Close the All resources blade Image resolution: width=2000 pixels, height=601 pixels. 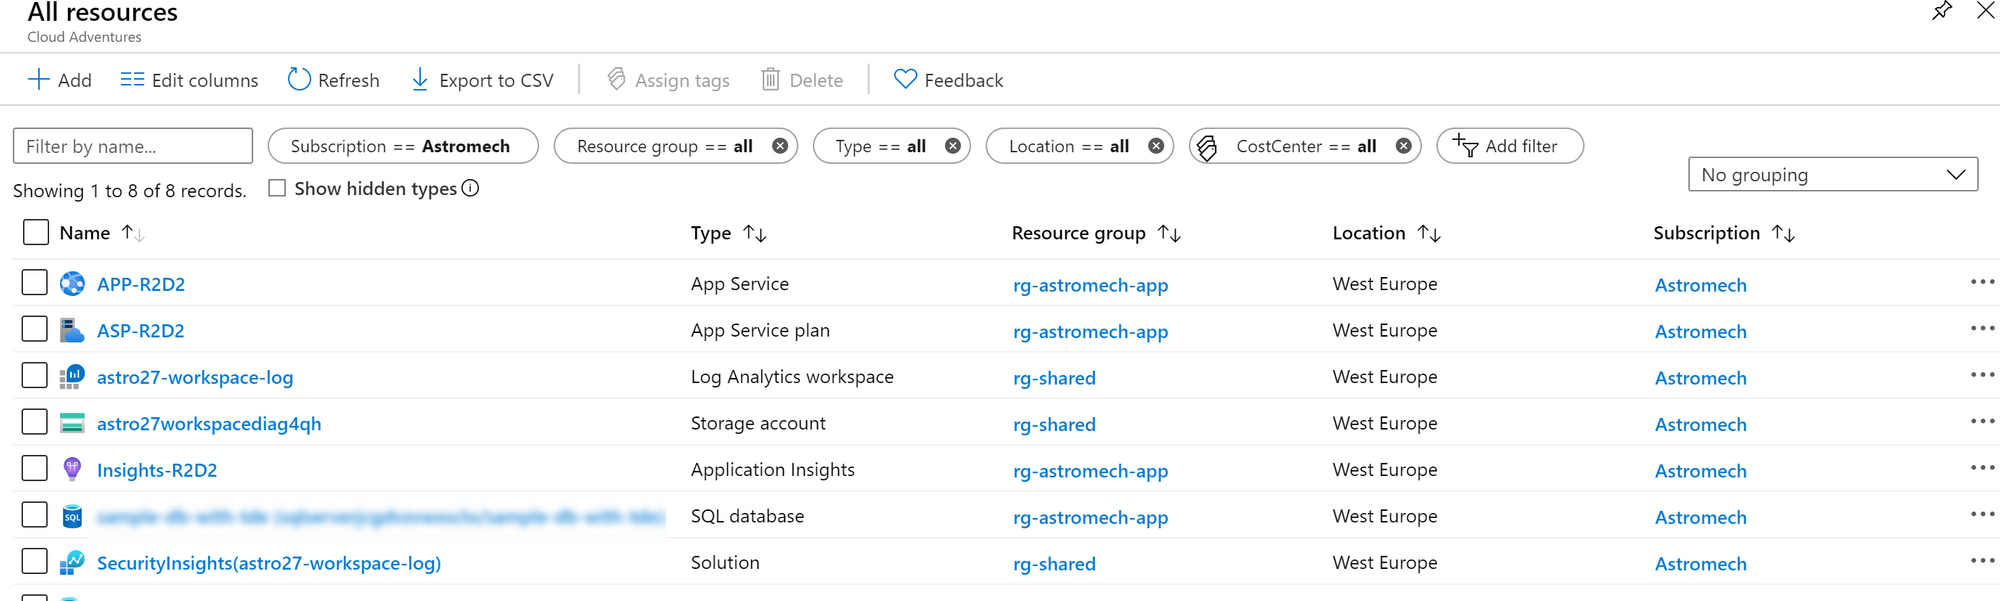[1986, 11]
